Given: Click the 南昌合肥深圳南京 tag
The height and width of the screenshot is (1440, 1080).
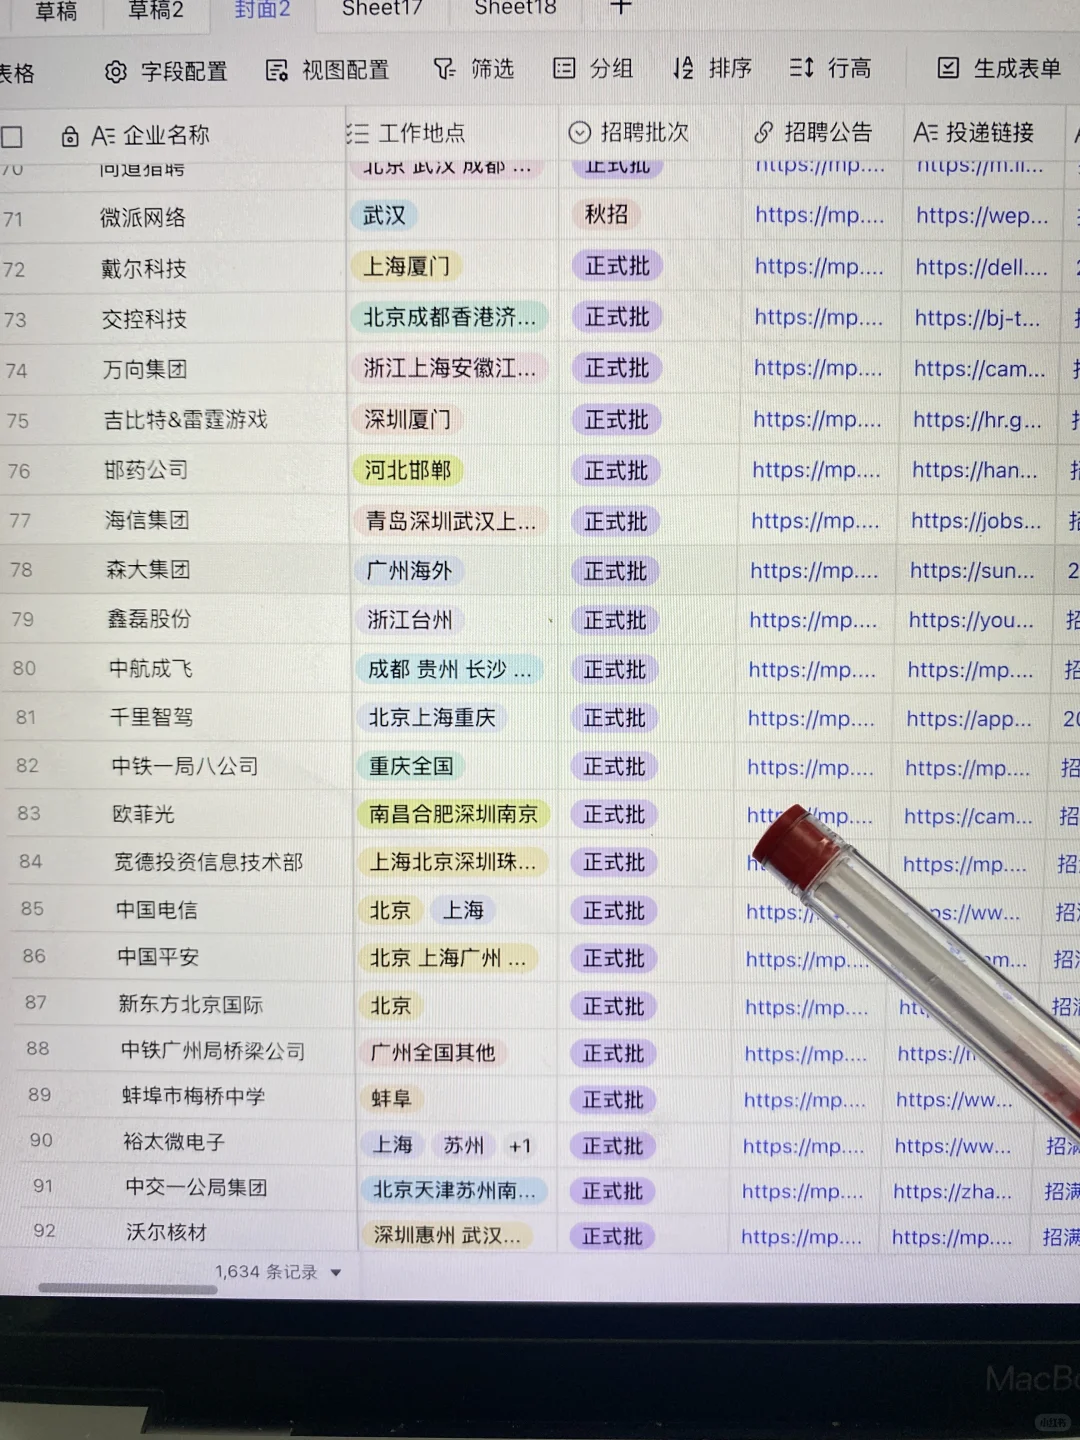Looking at the screenshot, I should coord(453,815).
